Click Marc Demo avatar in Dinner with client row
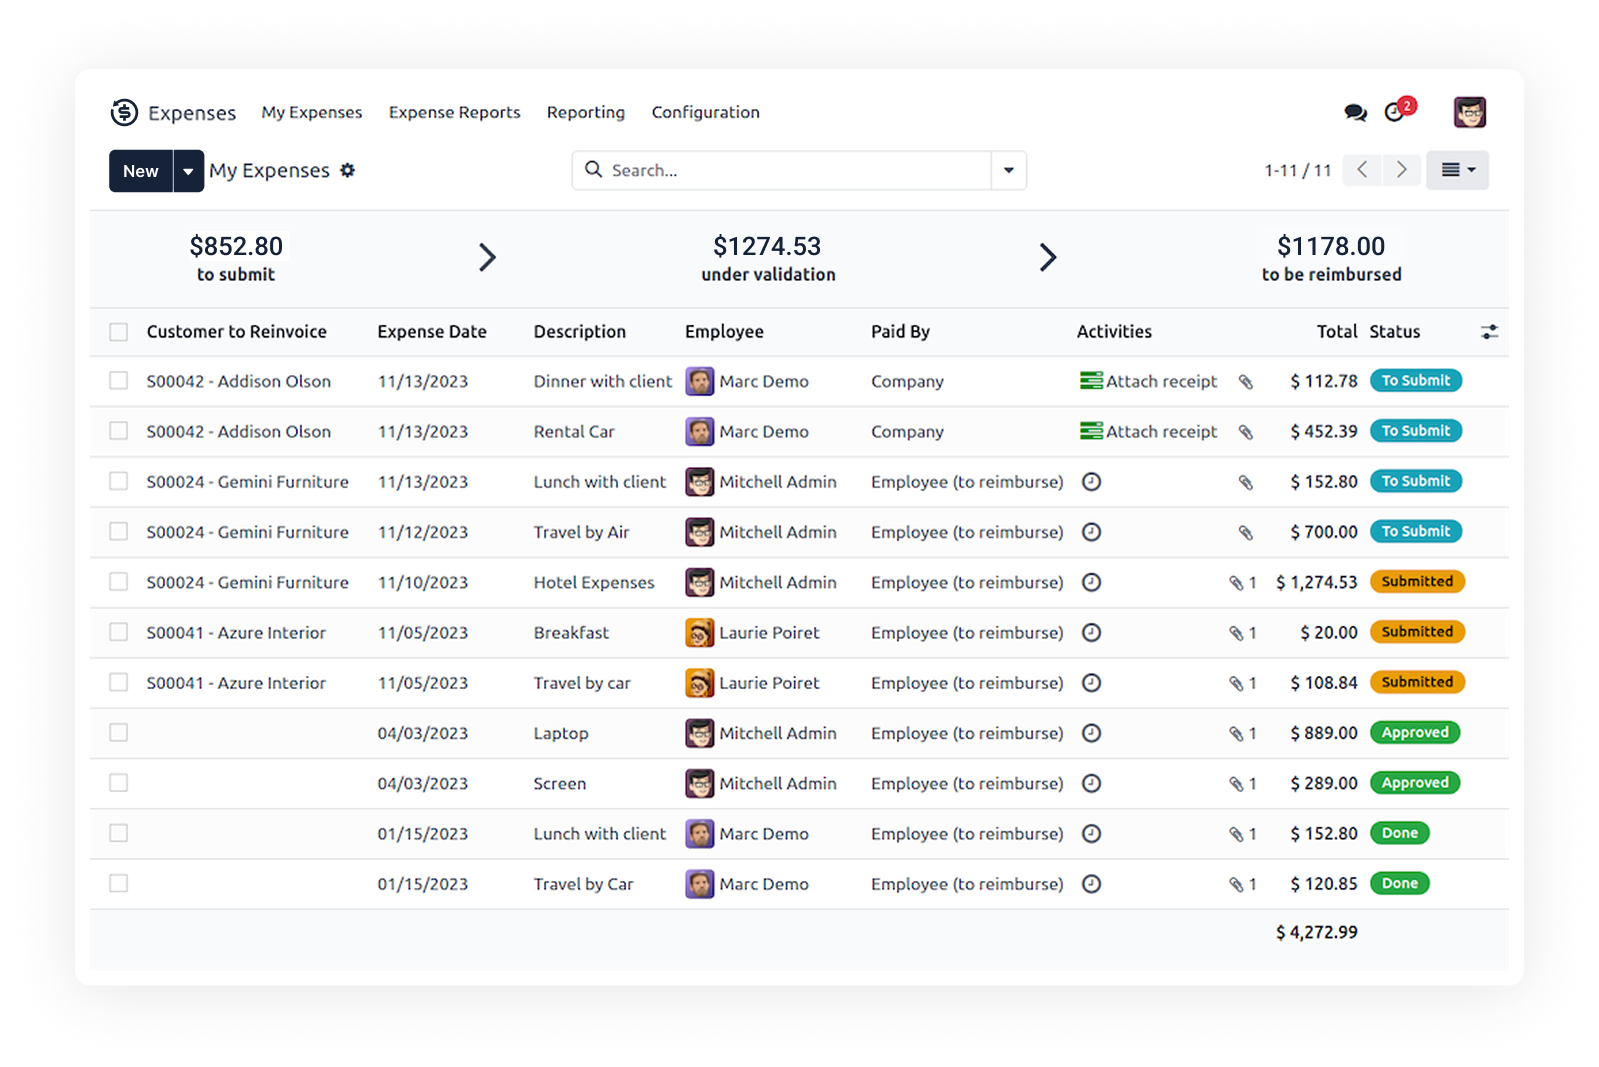 (699, 381)
